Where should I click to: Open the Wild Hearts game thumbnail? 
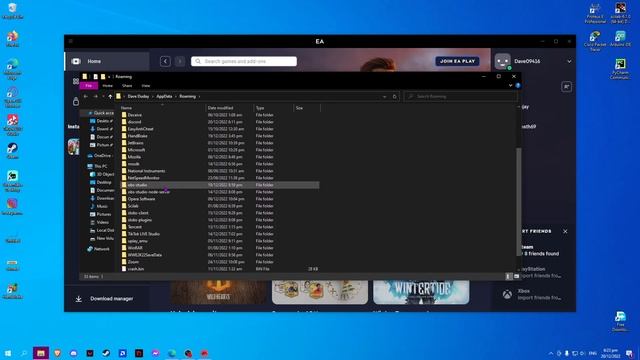[218, 292]
